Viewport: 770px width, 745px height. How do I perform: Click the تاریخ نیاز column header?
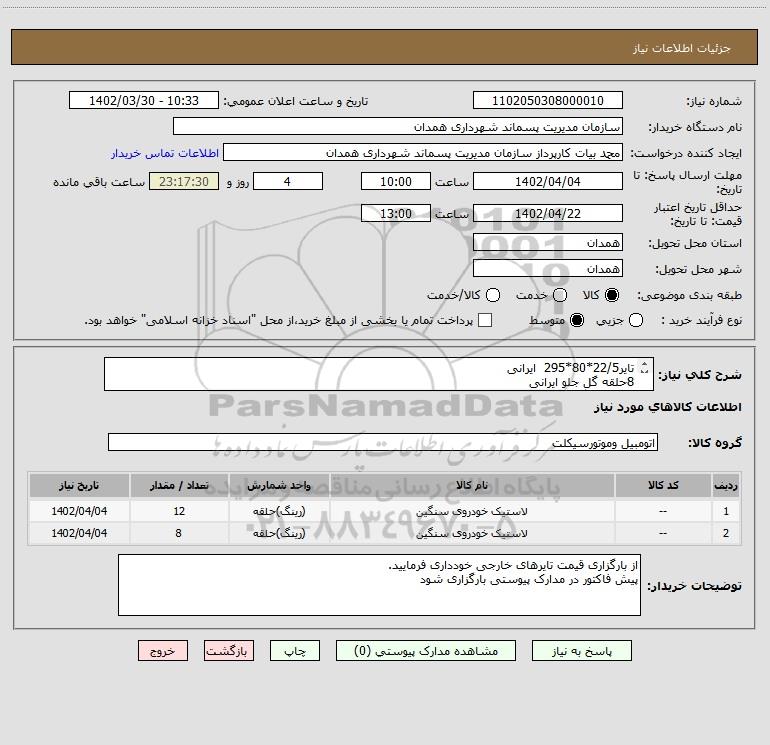coord(79,486)
